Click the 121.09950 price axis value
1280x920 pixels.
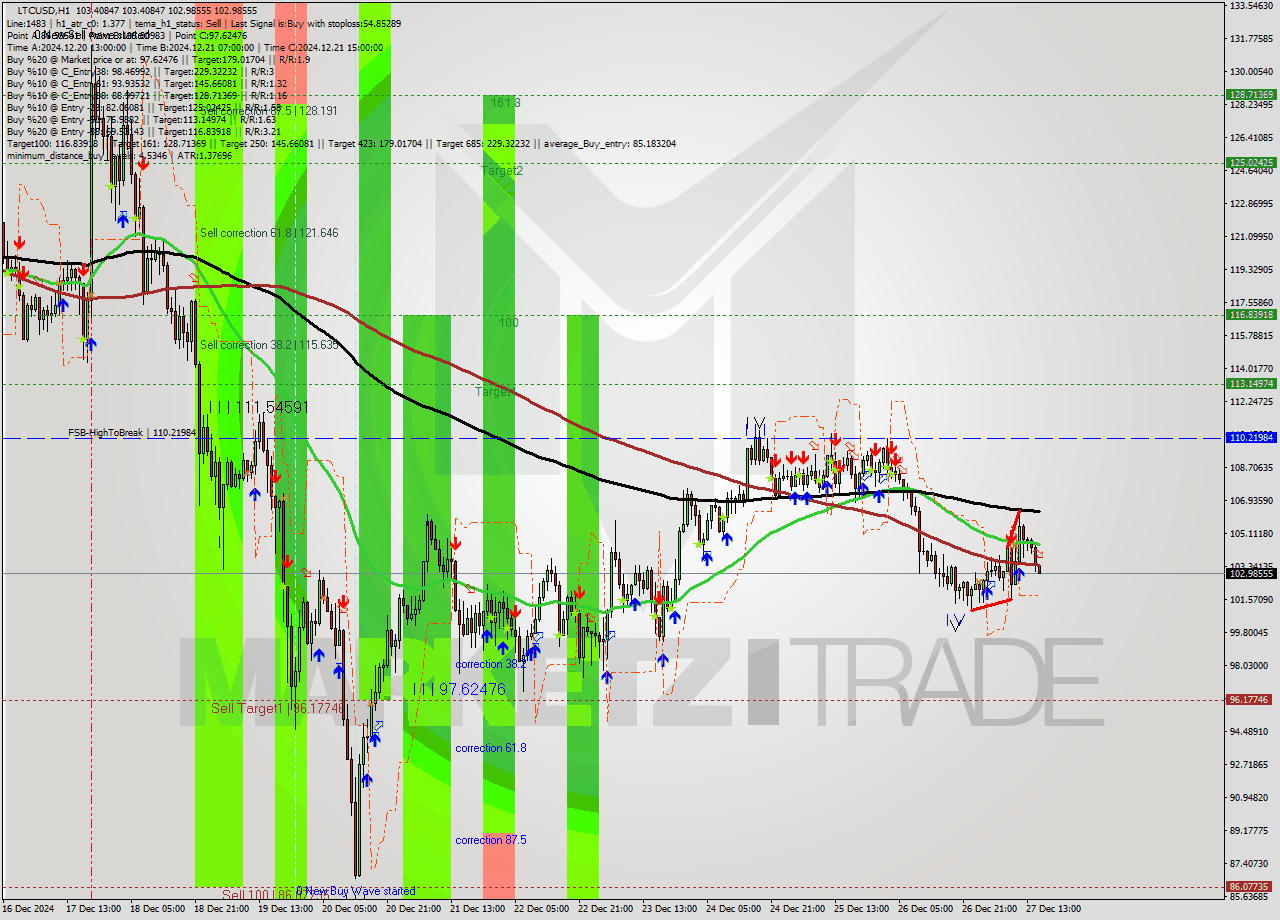click(1251, 237)
